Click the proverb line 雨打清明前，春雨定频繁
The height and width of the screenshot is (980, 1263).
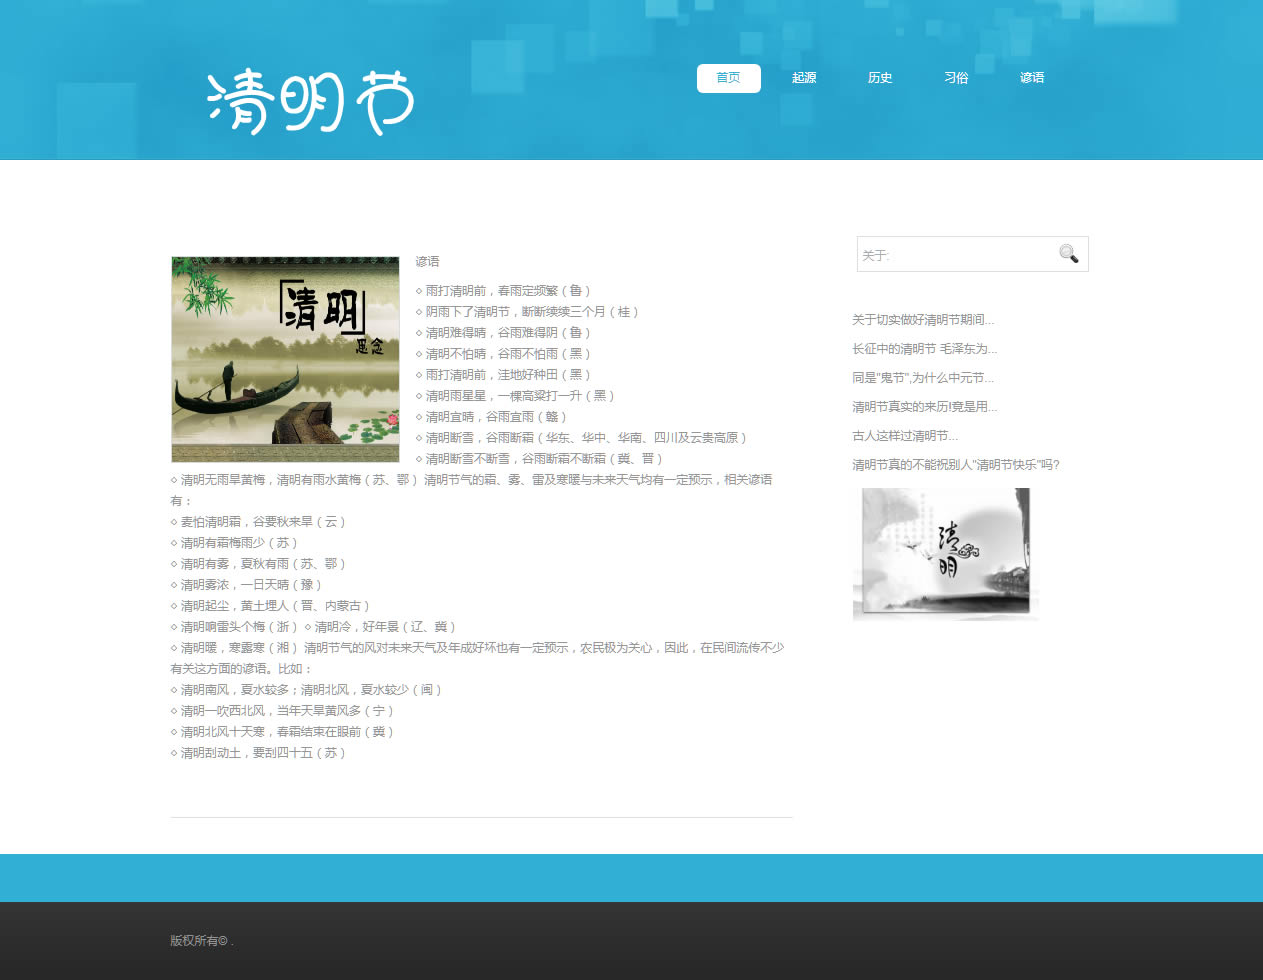(x=506, y=291)
